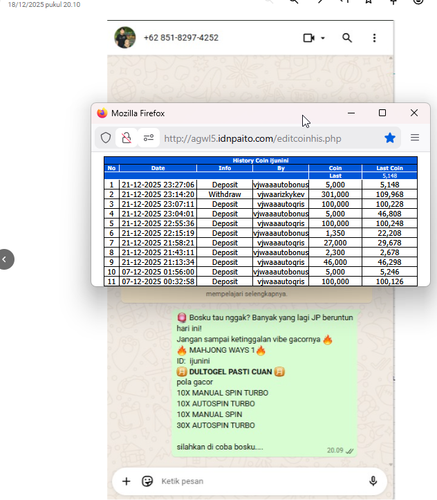The image size is (437, 500).
Task: Select the vjwaarizkykev cell
Action: 281,194
